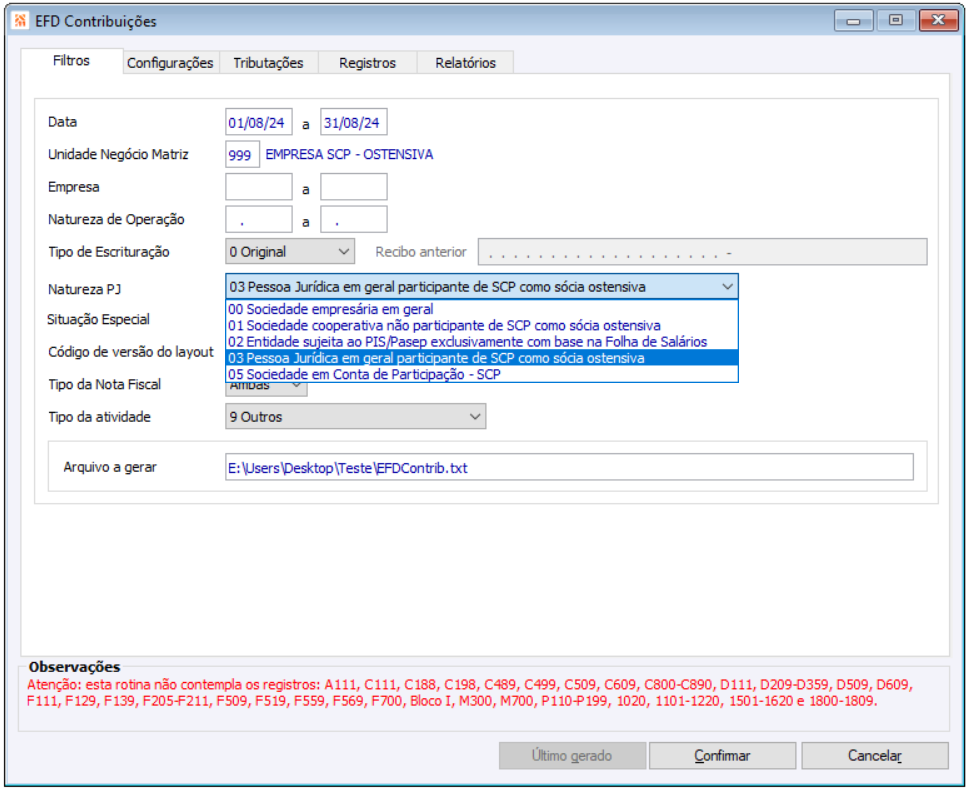The image size is (971, 790).
Task: Open the Tipo da atividade dropdown
Action: point(355,417)
